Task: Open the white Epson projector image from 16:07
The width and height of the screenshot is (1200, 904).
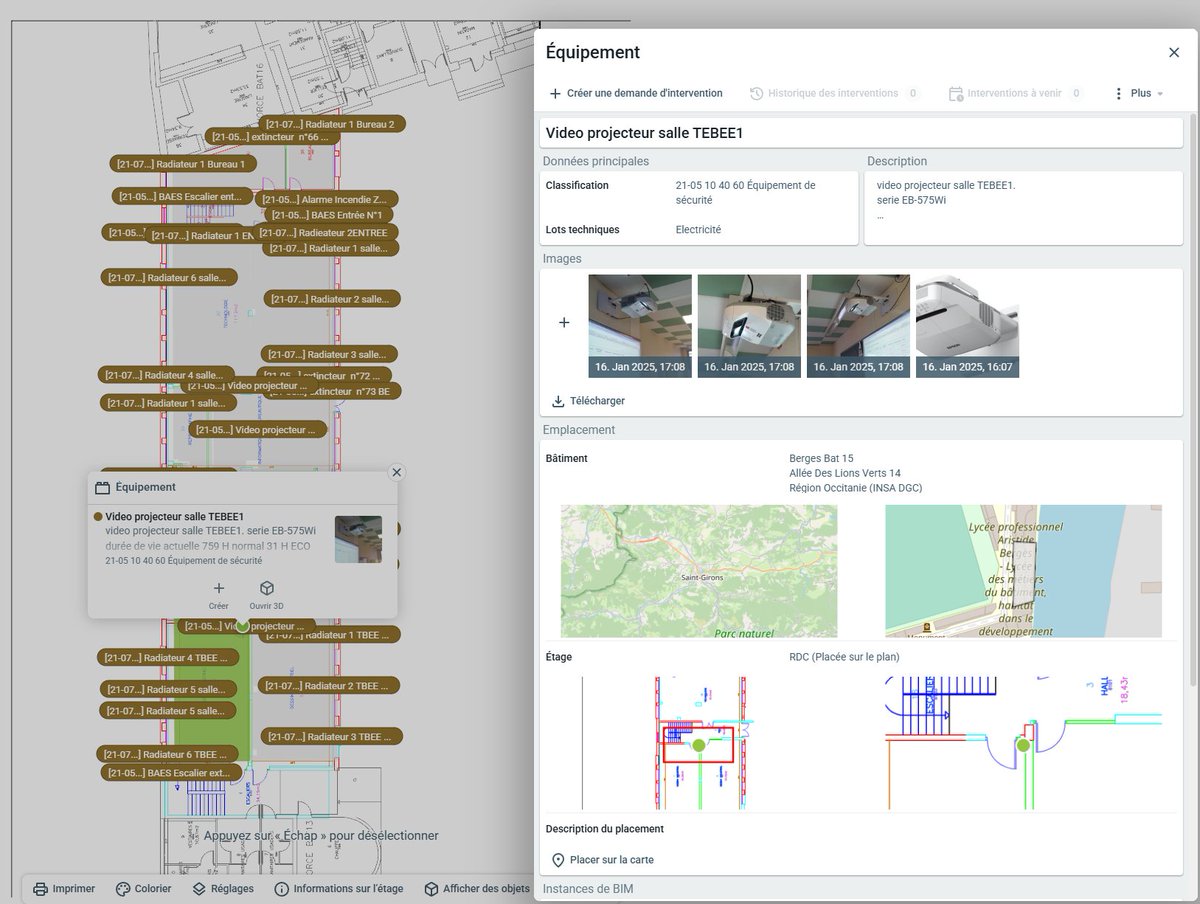Action: (967, 326)
